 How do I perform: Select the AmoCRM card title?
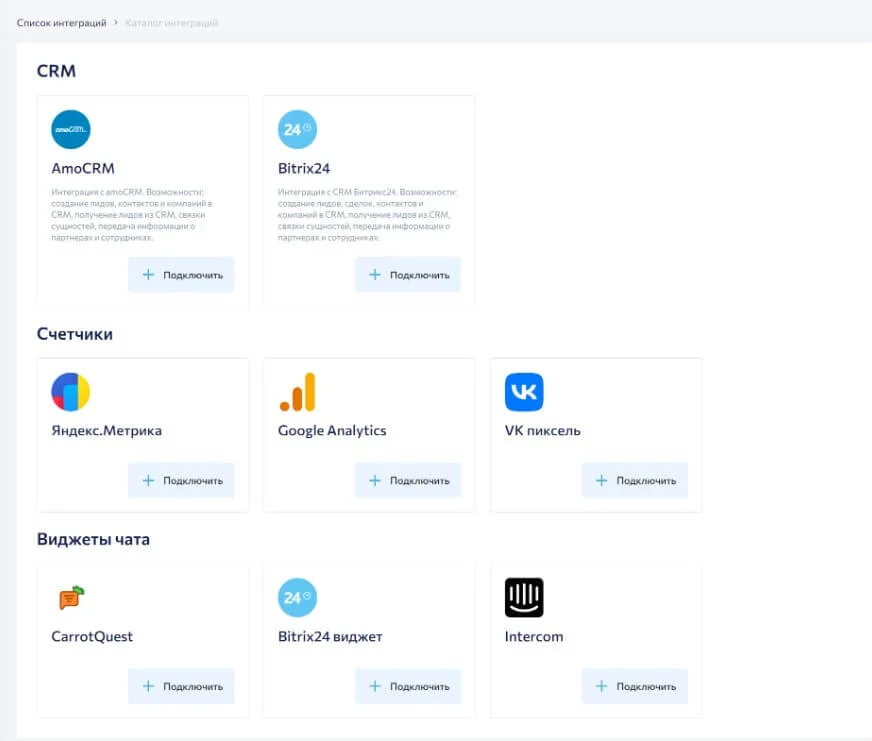[83, 169]
